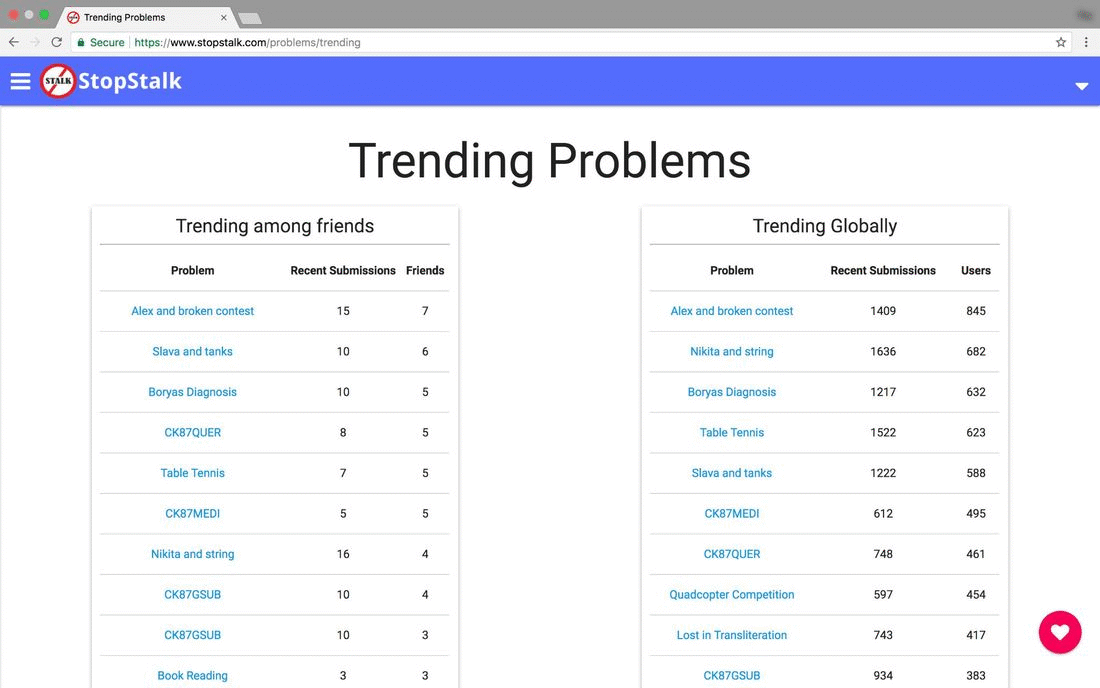Reload the page using the refresh icon
This screenshot has height=688, width=1100.
pyautogui.click(x=56, y=42)
